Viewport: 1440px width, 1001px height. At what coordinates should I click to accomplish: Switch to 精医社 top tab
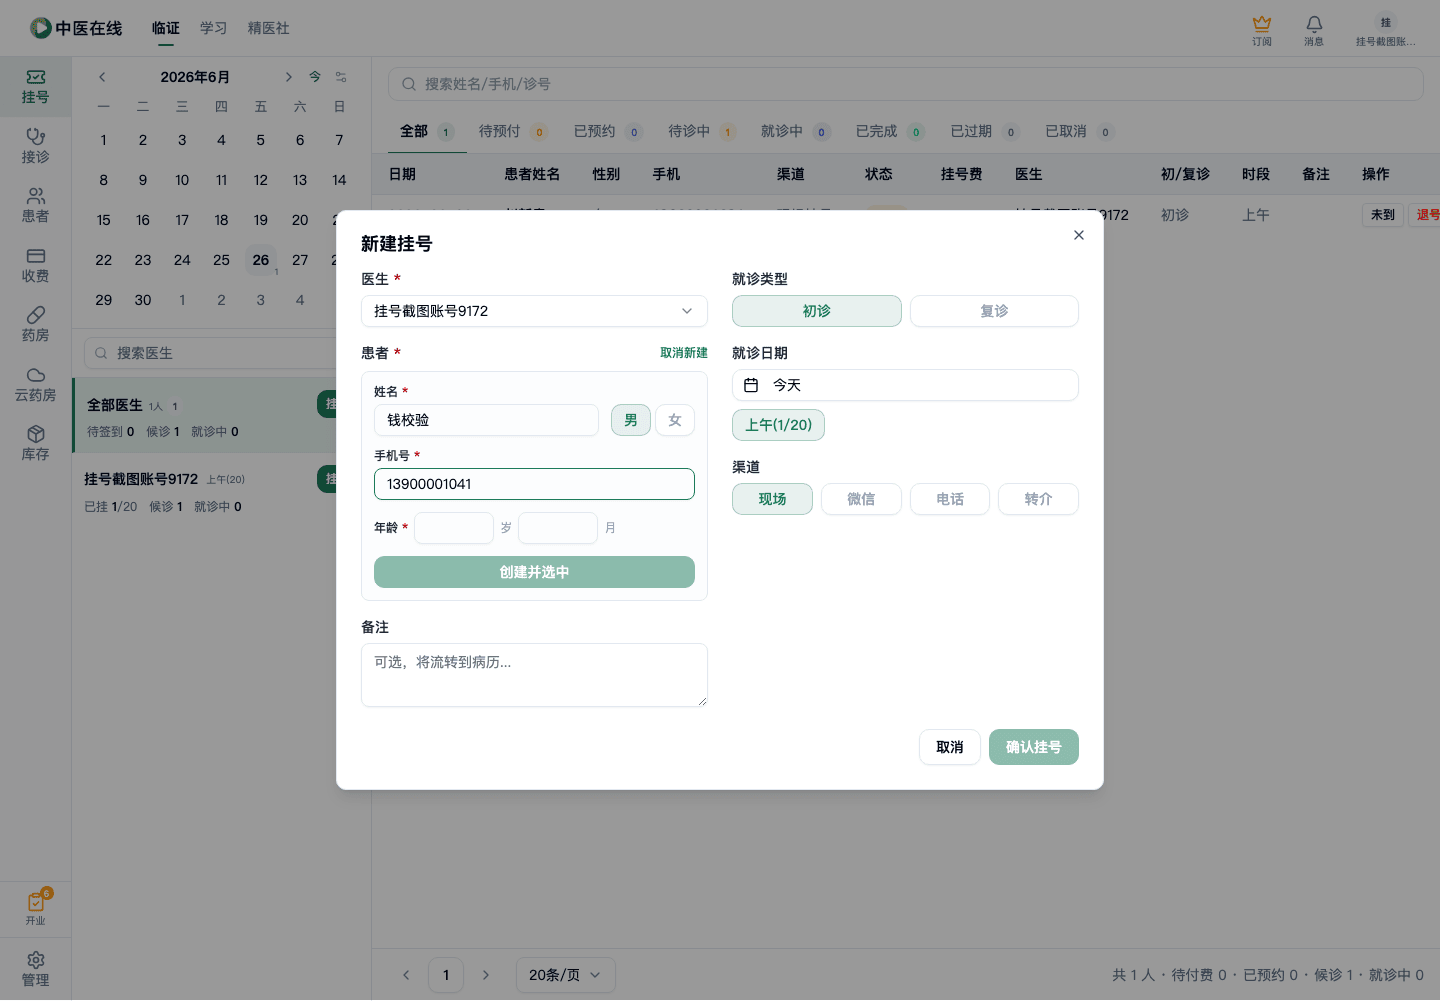point(269,28)
